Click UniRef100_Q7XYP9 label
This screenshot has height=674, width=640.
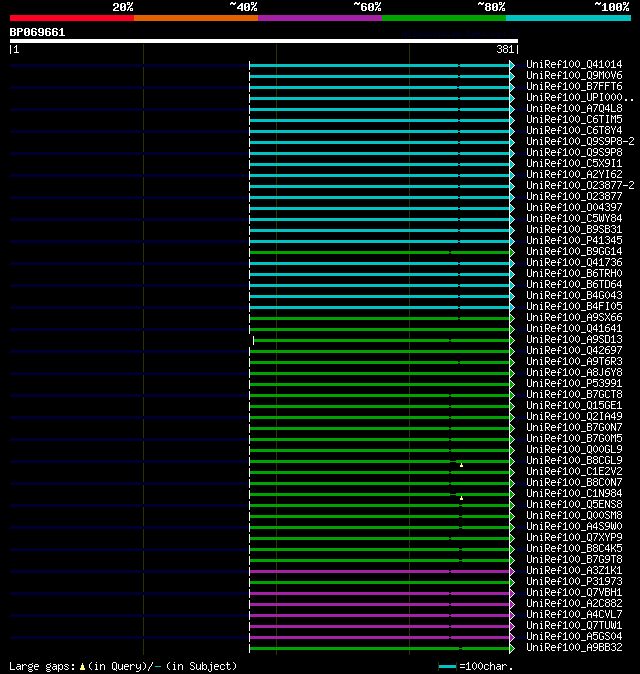[x=574, y=538]
